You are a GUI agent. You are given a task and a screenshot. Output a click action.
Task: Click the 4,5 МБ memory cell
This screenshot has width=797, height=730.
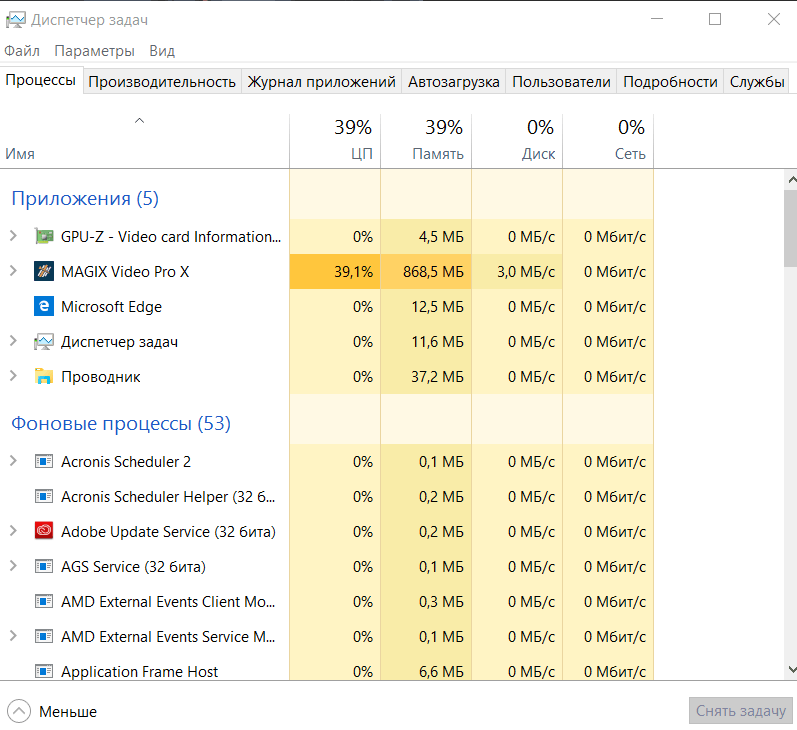point(426,236)
